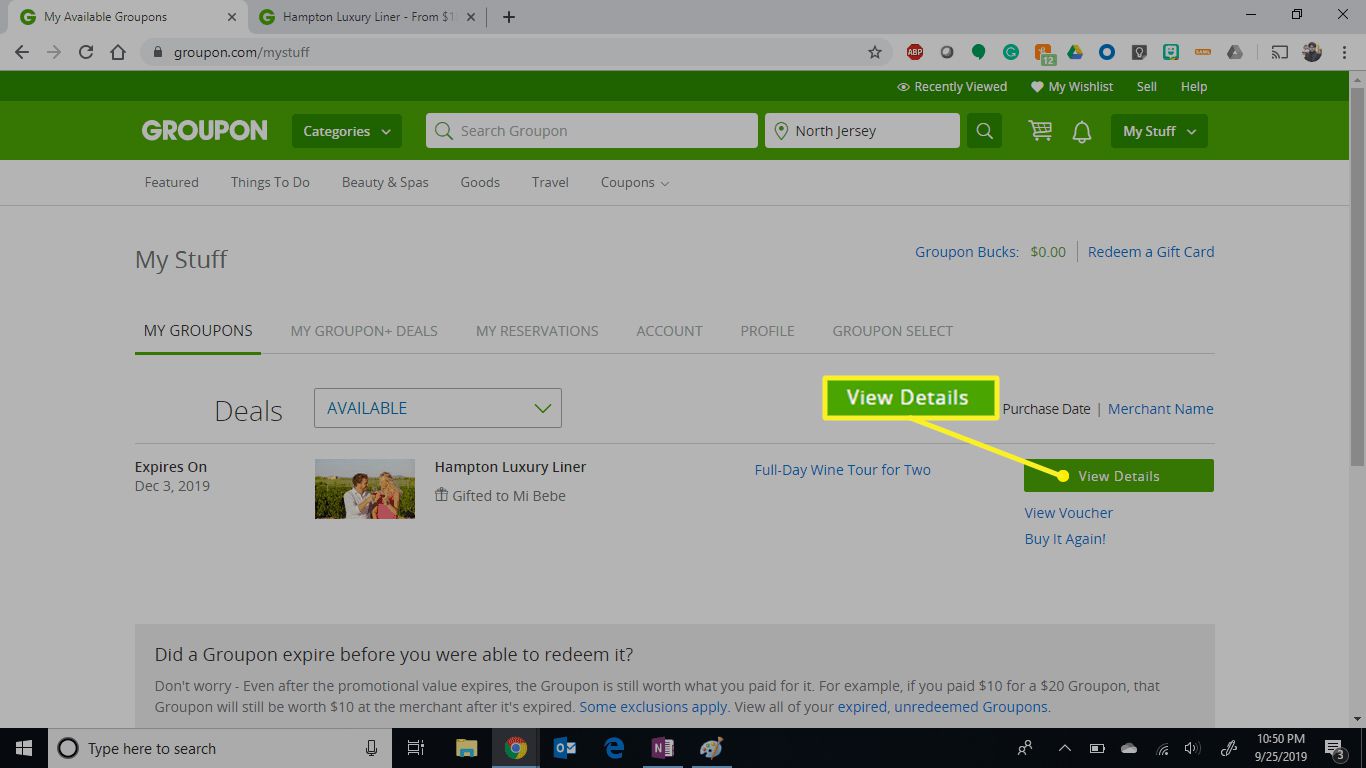Click the GROUPON logo
Screen dimensions: 1366x768
click(x=204, y=130)
